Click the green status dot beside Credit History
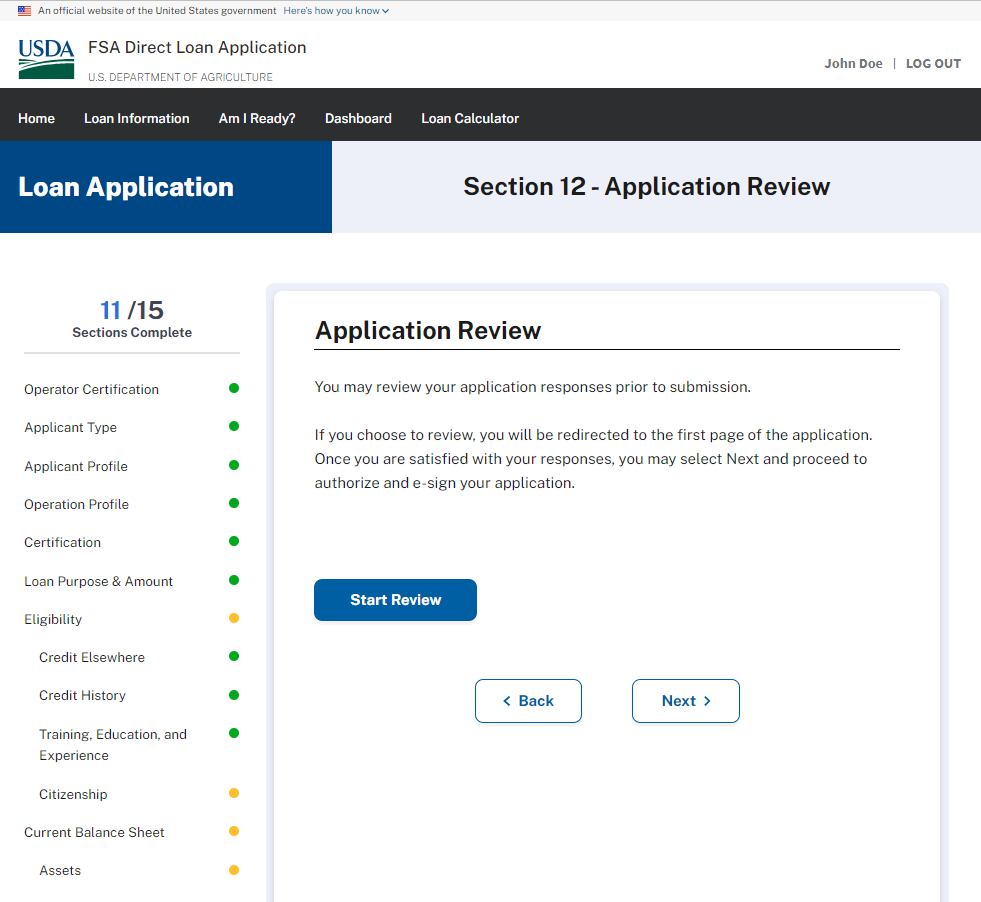This screenshot has width=981, height=902. (234, 695)
